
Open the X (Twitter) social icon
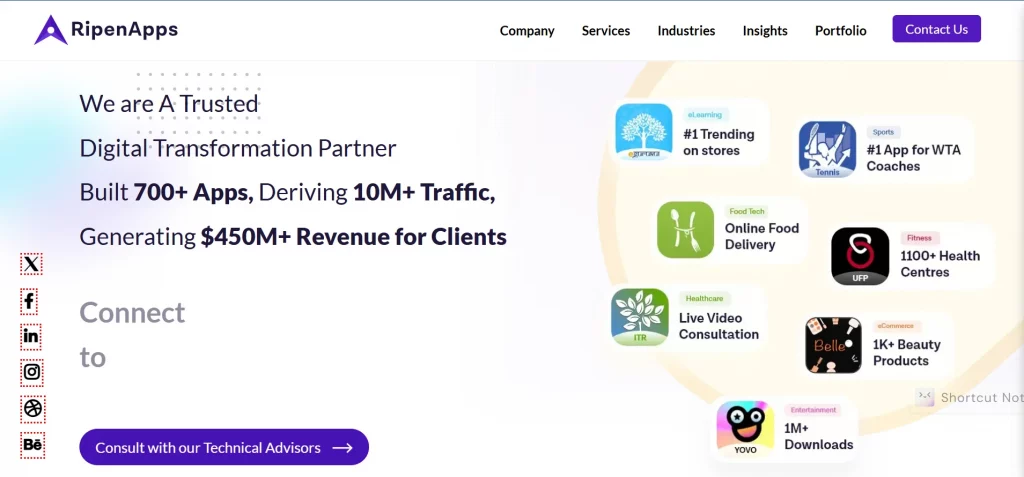pyautogui.click(x=32, y=264)
